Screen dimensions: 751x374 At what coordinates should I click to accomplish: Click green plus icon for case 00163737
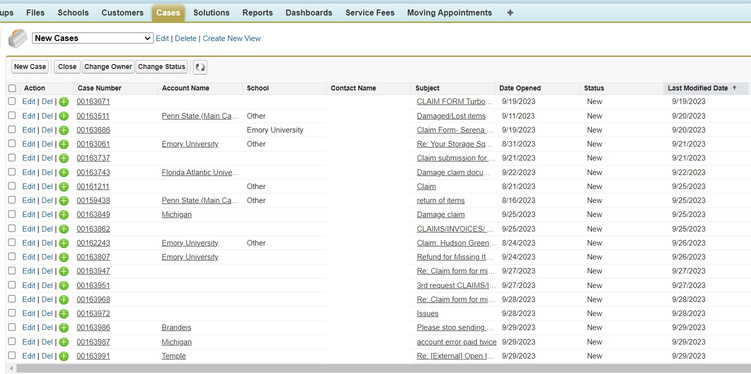[64, 159]
